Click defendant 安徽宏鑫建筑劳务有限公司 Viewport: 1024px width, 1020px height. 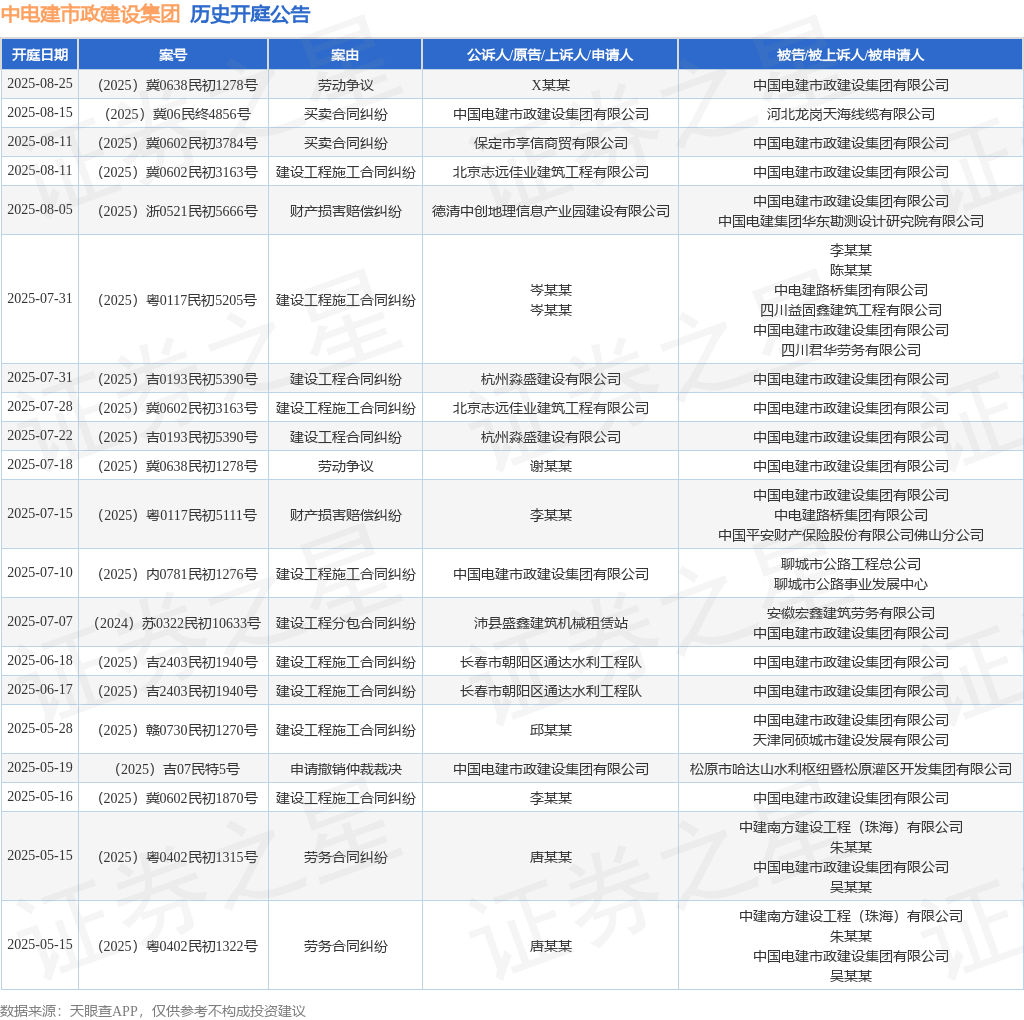click(x=851, y=613)
